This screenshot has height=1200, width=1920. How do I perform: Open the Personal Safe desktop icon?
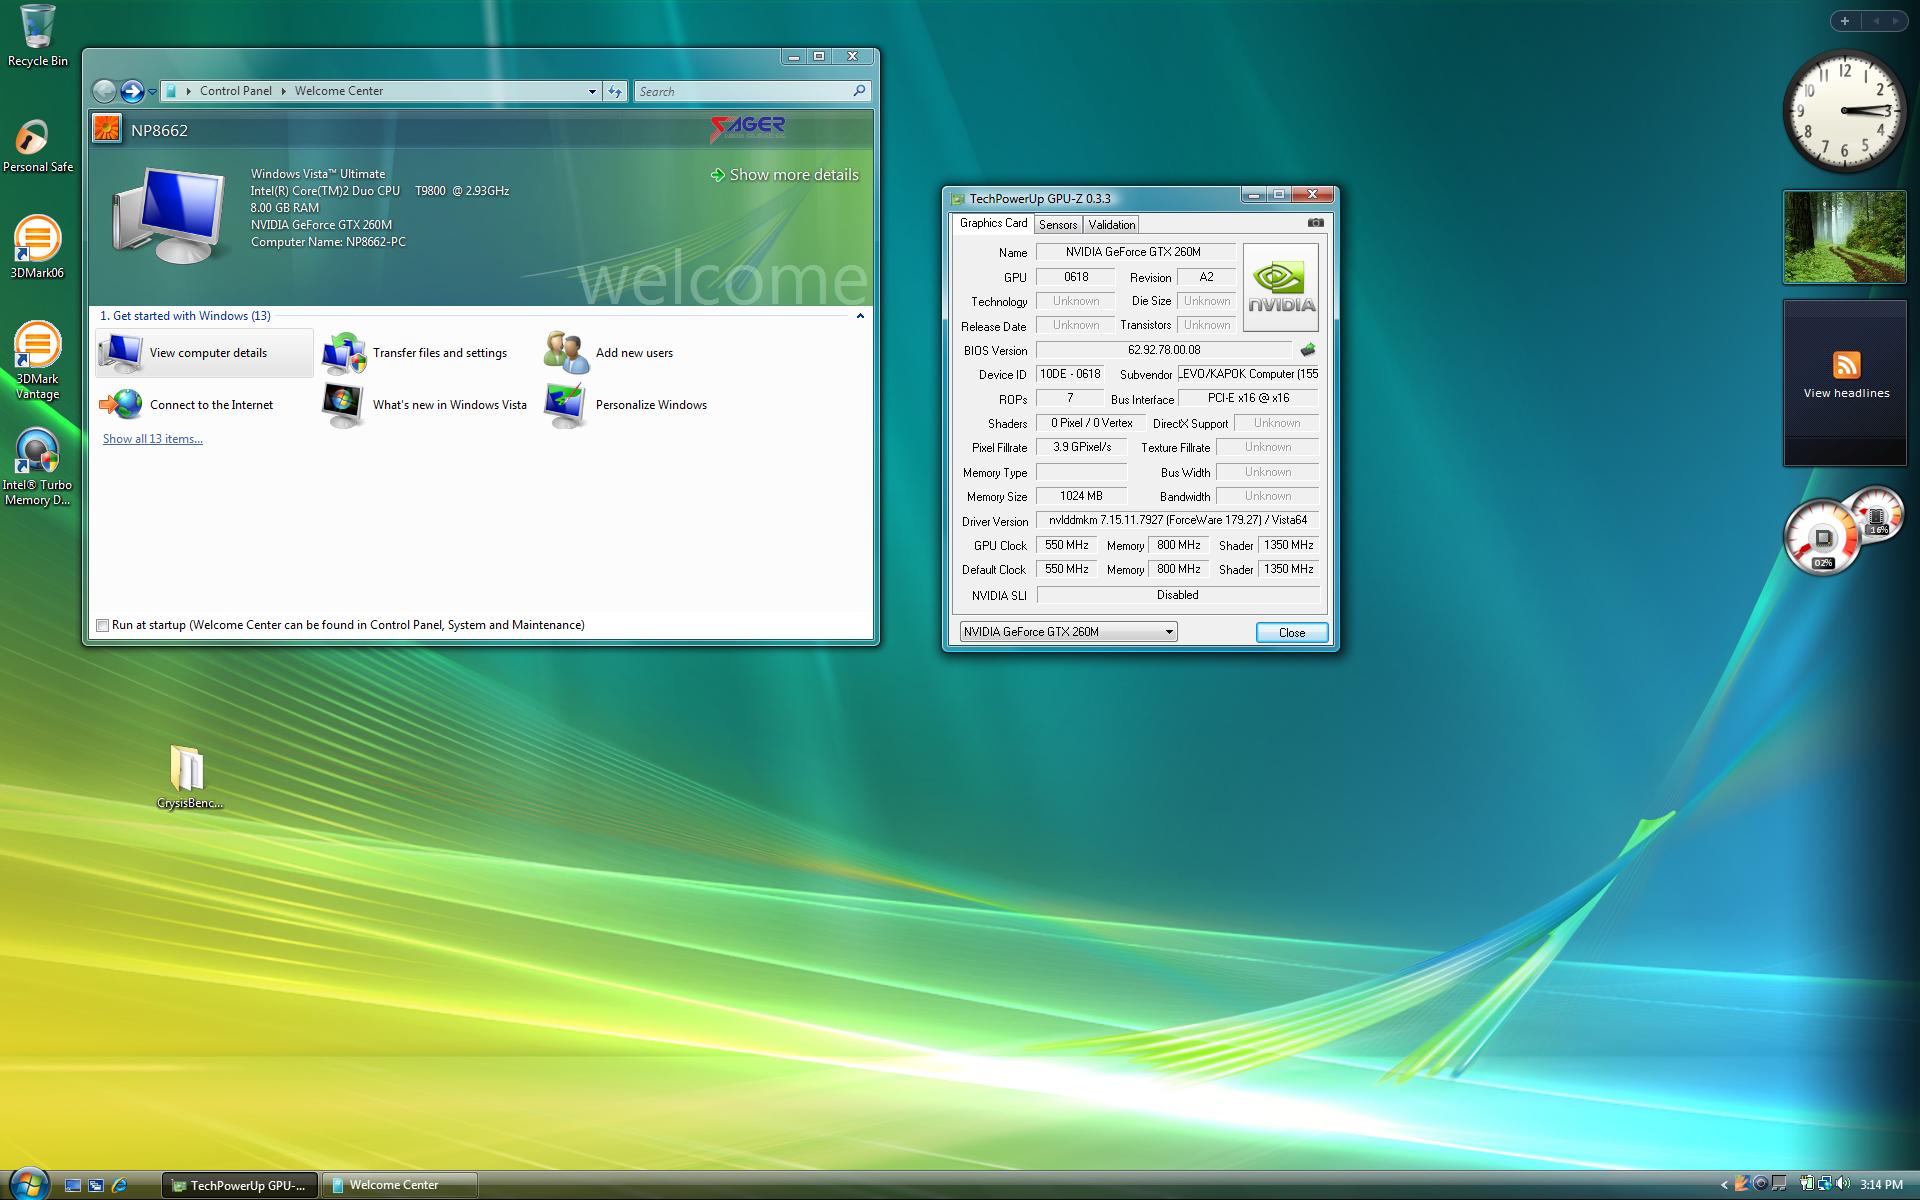click(x=38, y=145)
